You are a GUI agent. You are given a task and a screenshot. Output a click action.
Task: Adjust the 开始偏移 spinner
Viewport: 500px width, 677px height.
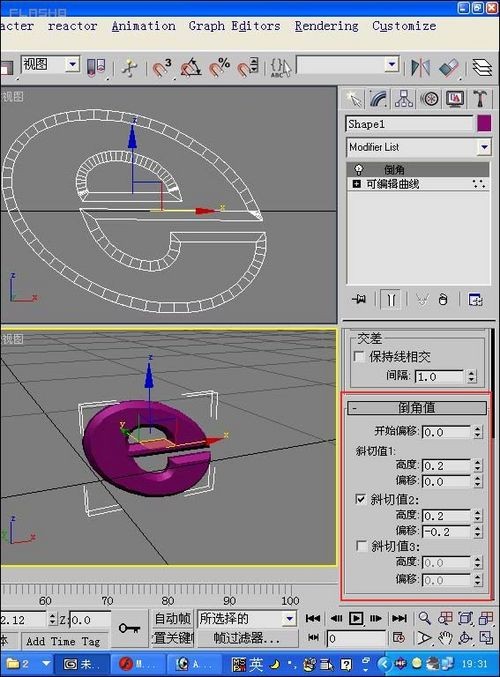478,432
